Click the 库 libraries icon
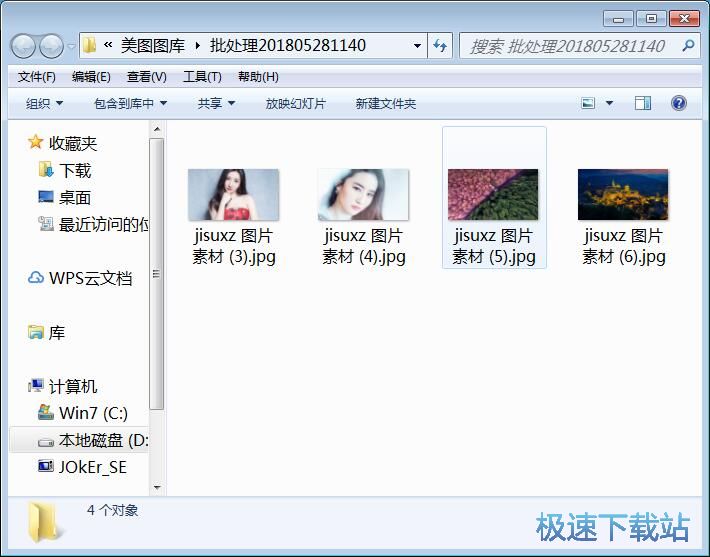This screenshot has height=557, width=710. [x=36, y=332]
